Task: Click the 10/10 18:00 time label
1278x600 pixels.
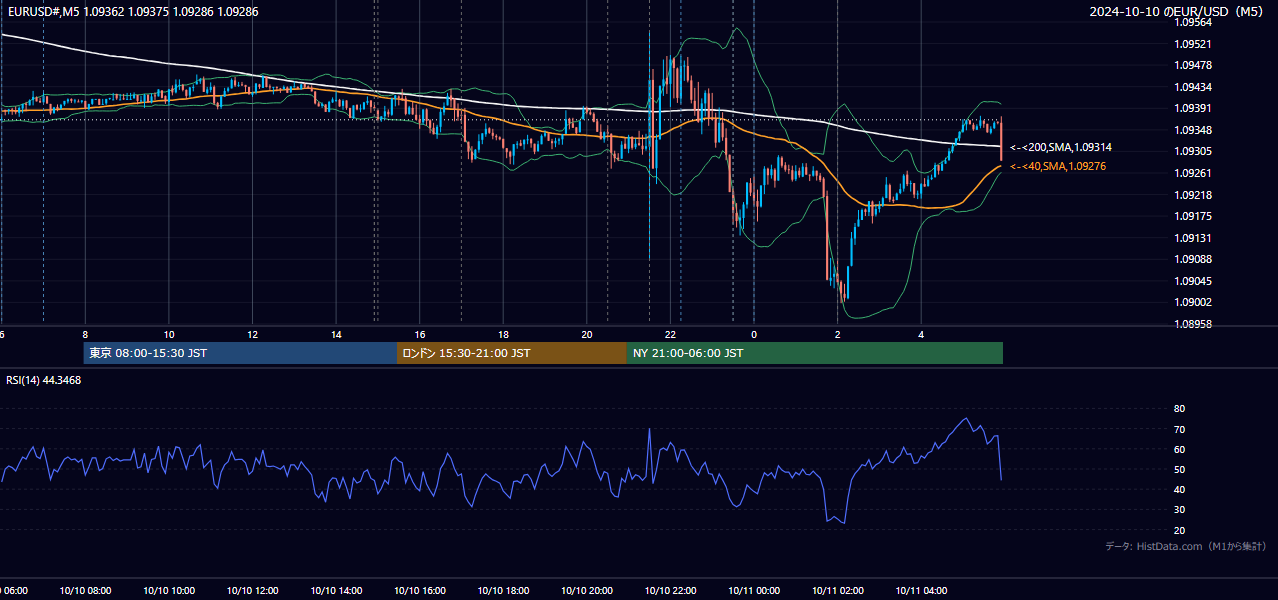Action: tap(503, 591)
